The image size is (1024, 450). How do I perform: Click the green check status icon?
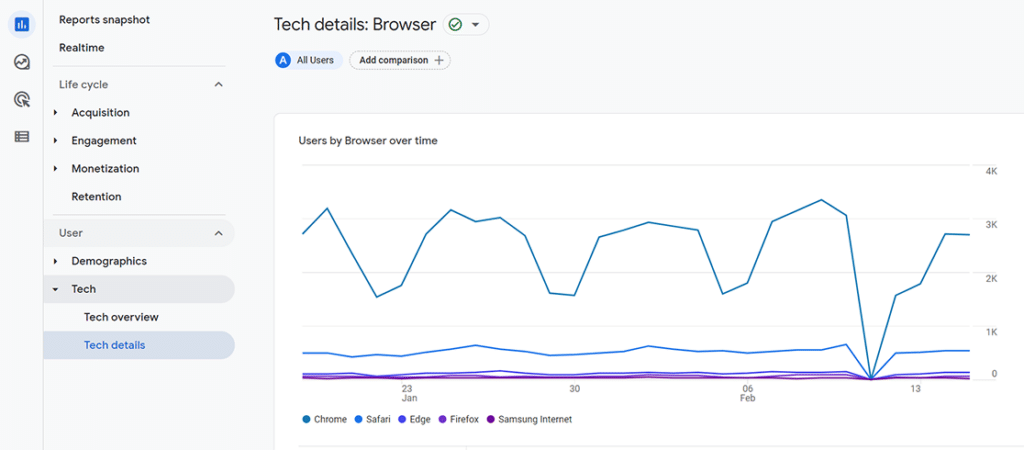click(x=456, y=24)
